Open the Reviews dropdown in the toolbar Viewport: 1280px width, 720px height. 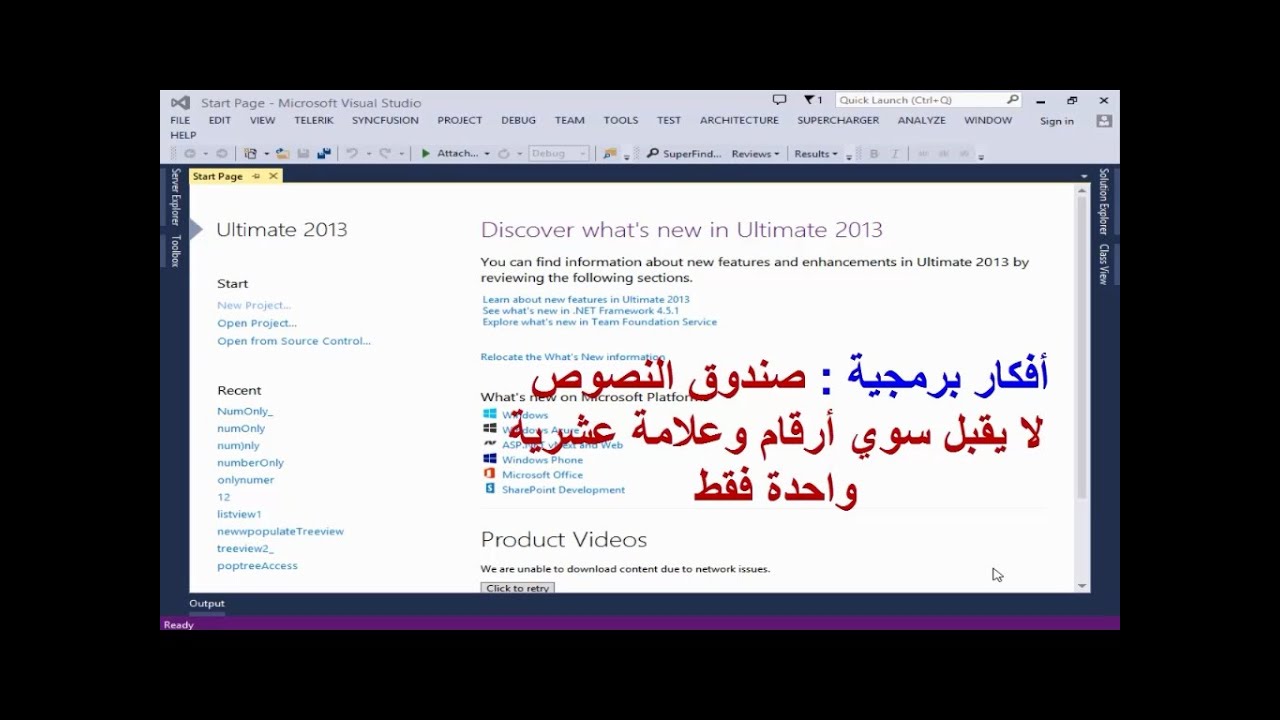755,154
